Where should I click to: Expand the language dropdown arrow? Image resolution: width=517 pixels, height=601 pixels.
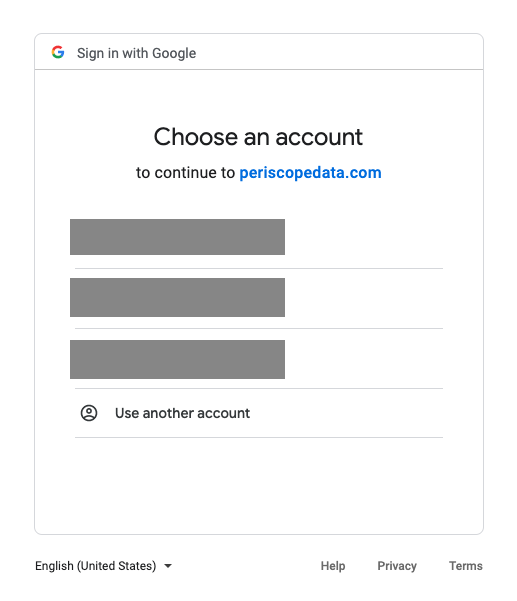(x=168, y=566)
